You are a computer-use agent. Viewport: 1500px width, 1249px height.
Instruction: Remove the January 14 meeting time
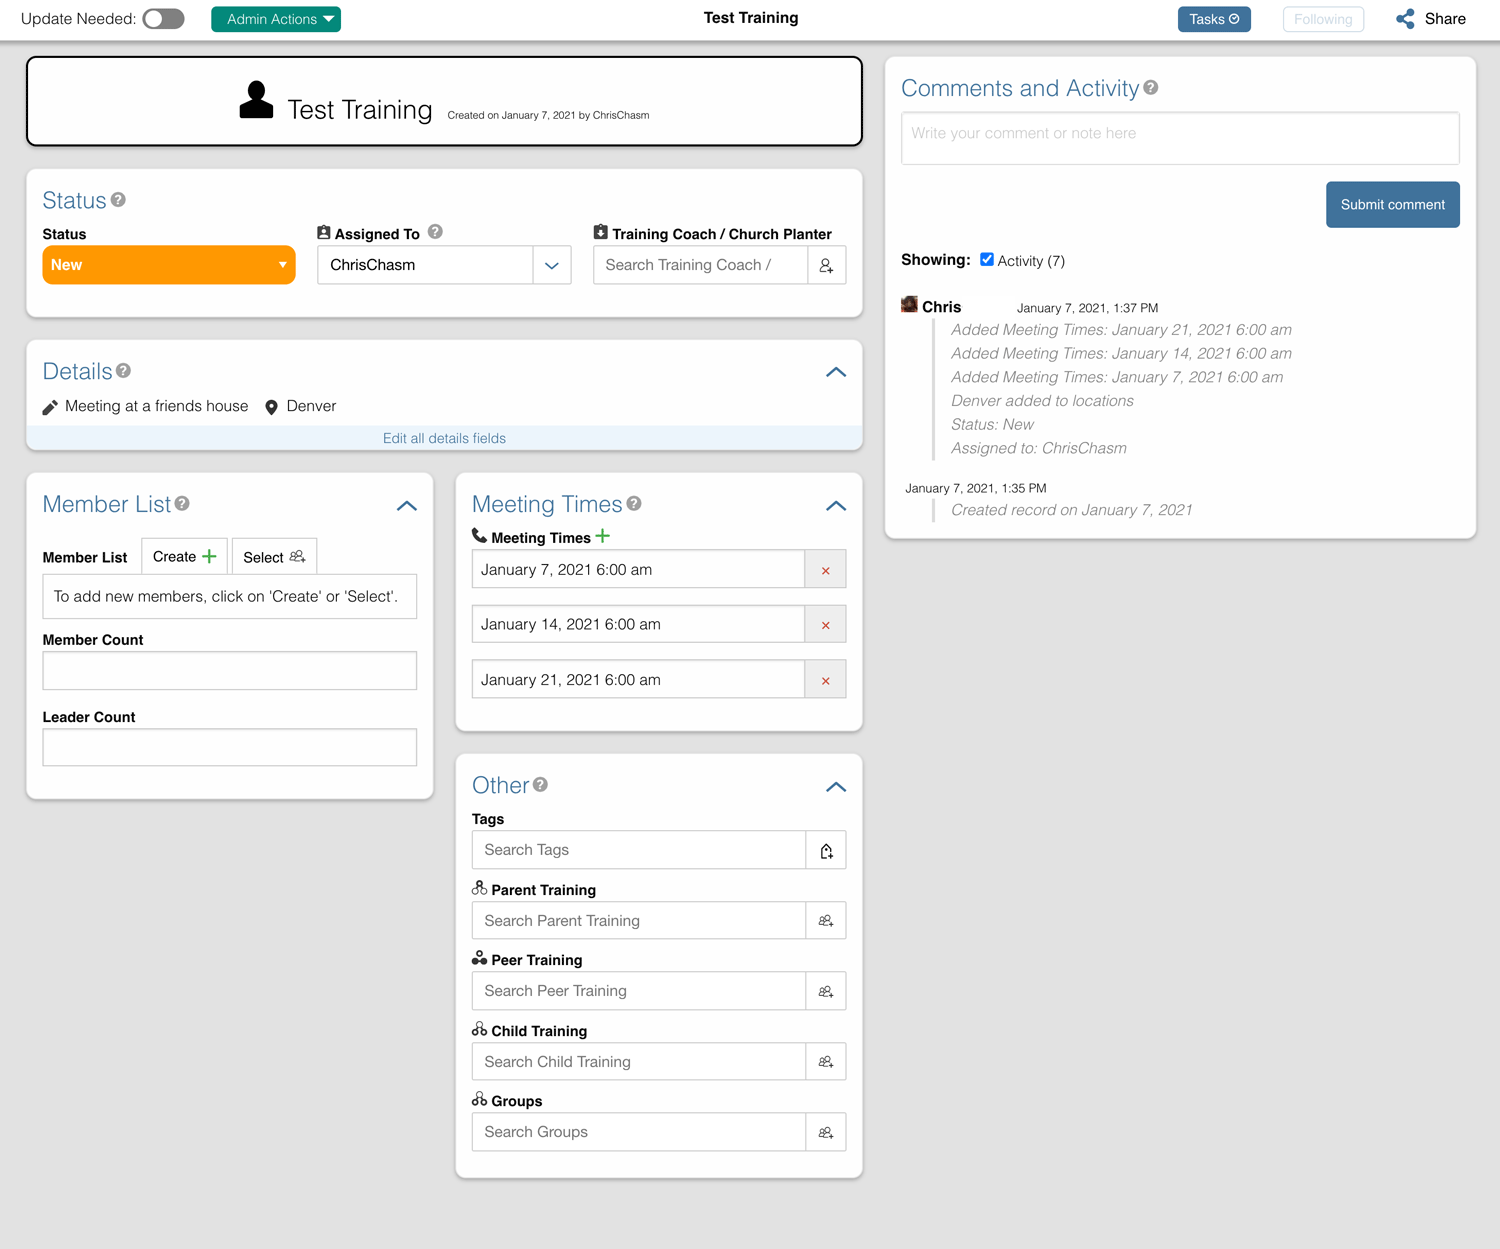[825, 624]
